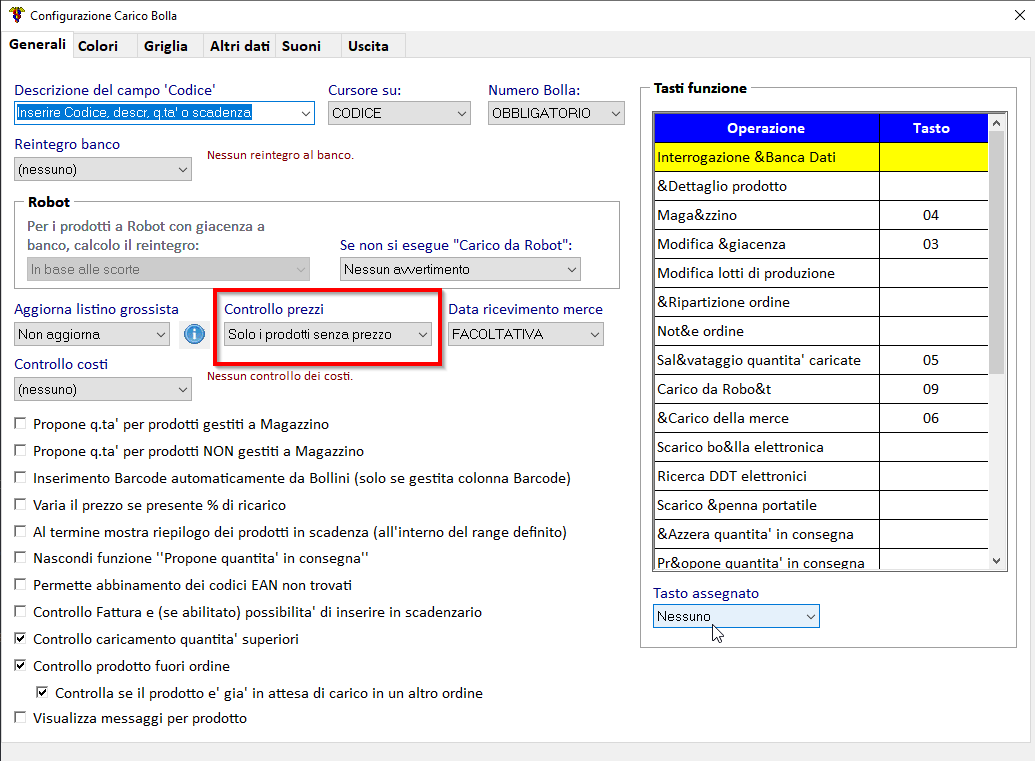Viewport: 1035px width, 761px height.
Task: Expand the Data ricevimento merce dropdown
Action: click(x=525, y=335)
